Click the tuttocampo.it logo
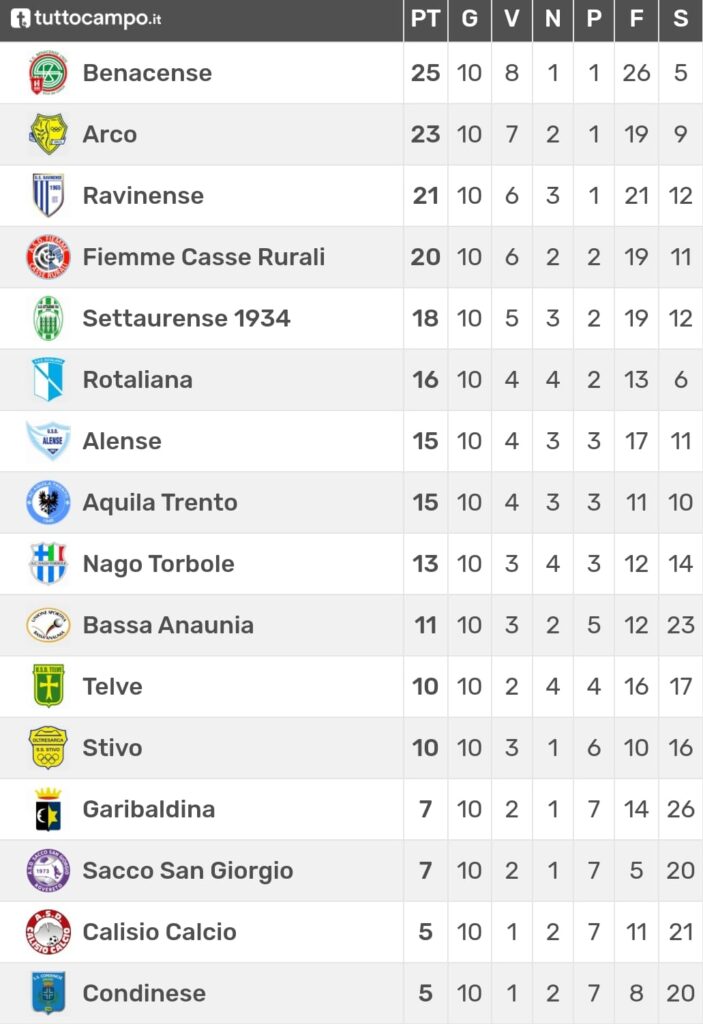The image size is (703, 1024). (x=86, y=18)
